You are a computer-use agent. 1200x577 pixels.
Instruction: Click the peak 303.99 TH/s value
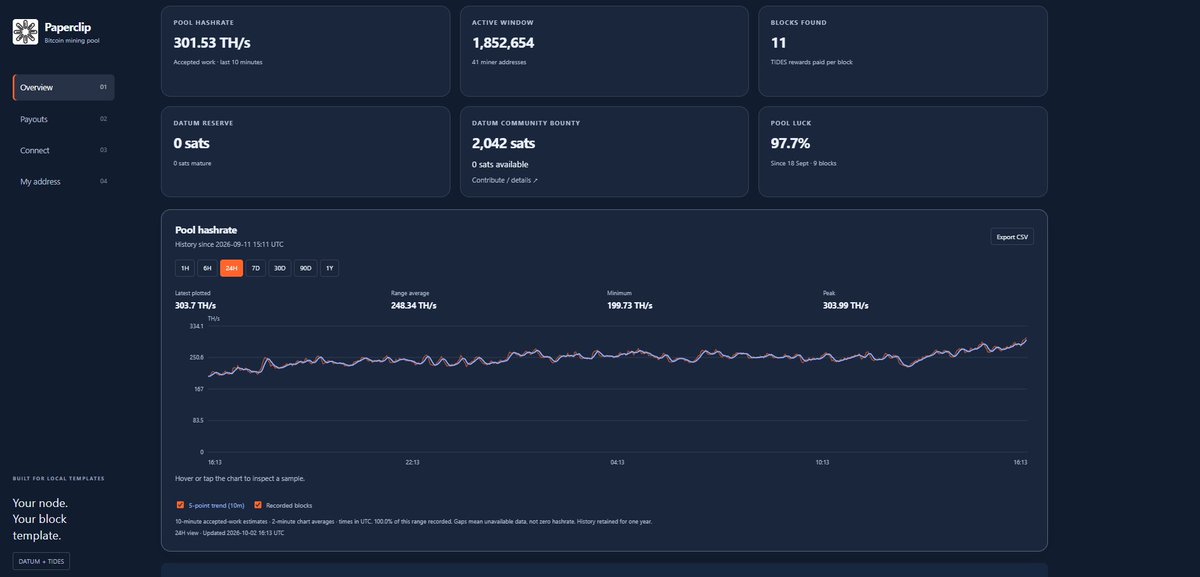(845, 305)
